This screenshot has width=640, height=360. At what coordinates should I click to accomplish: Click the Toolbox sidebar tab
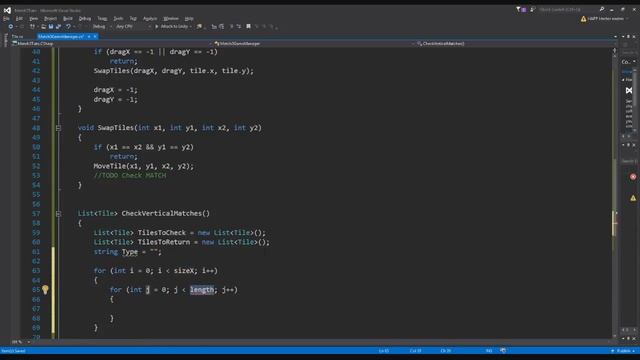(5, 40)
